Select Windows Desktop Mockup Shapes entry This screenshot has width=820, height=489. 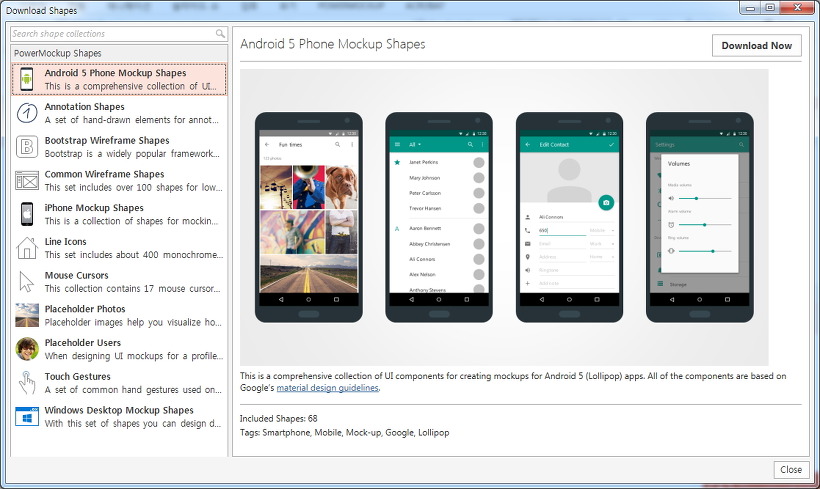(x=119, y=417)
